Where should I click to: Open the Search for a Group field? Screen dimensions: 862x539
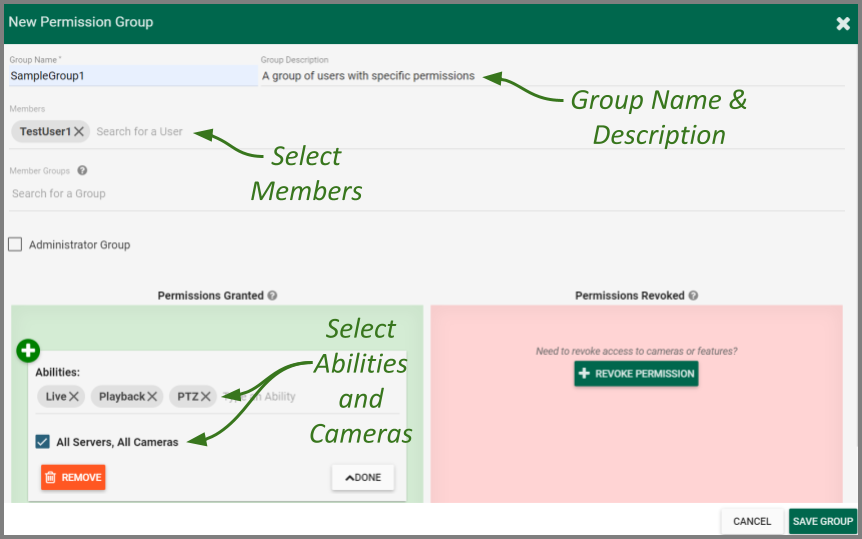coord(59,194)
